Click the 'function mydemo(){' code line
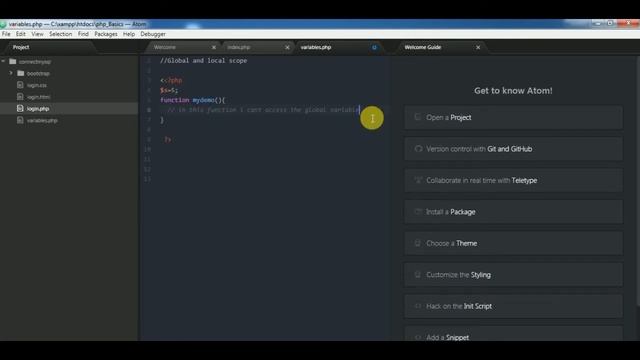Image resolution: width=640 pixels, height=360 pixels. click(x=193, y=100)
